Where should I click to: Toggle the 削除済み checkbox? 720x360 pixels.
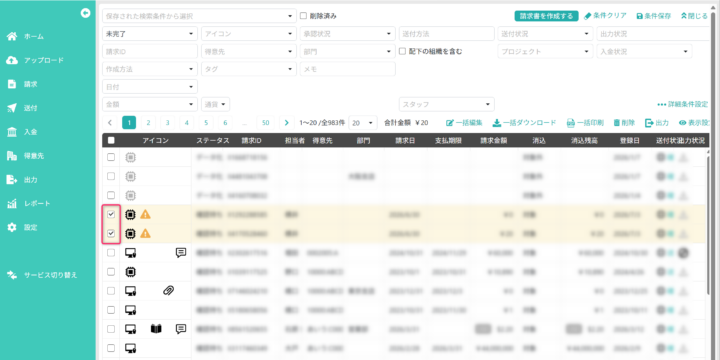[303, 16]
